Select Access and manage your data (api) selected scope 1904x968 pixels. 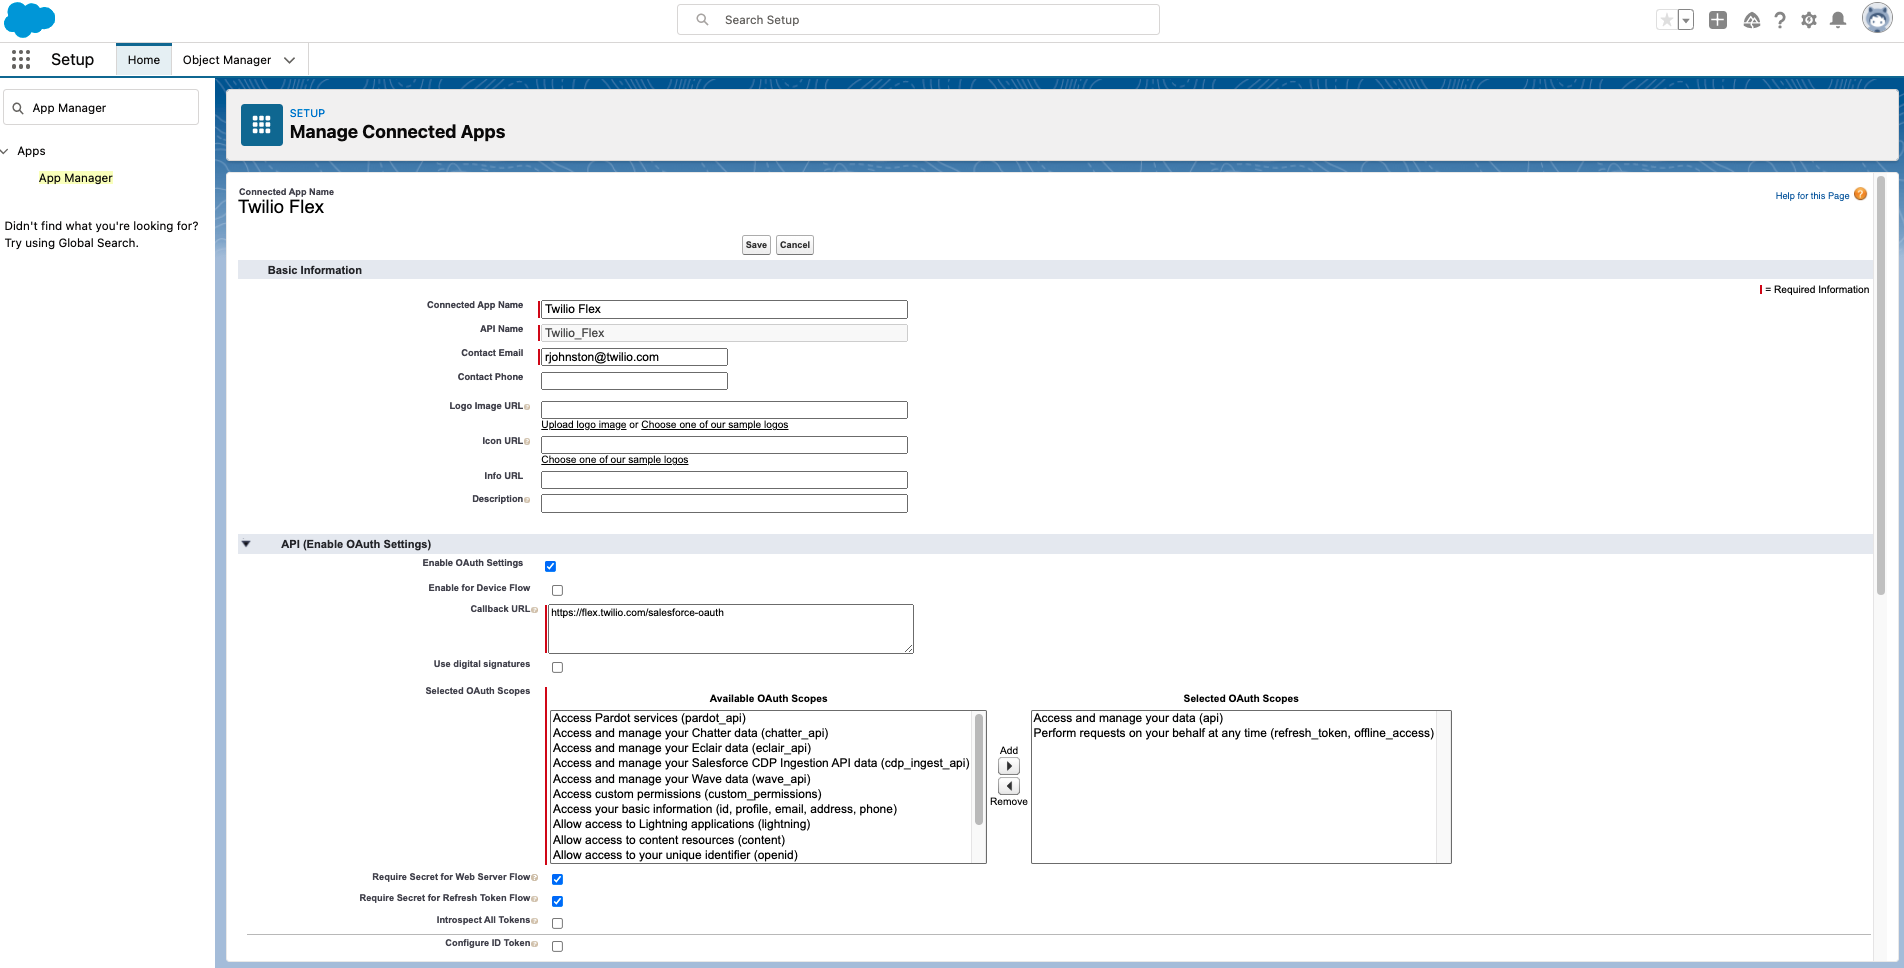click(1128, 718)
